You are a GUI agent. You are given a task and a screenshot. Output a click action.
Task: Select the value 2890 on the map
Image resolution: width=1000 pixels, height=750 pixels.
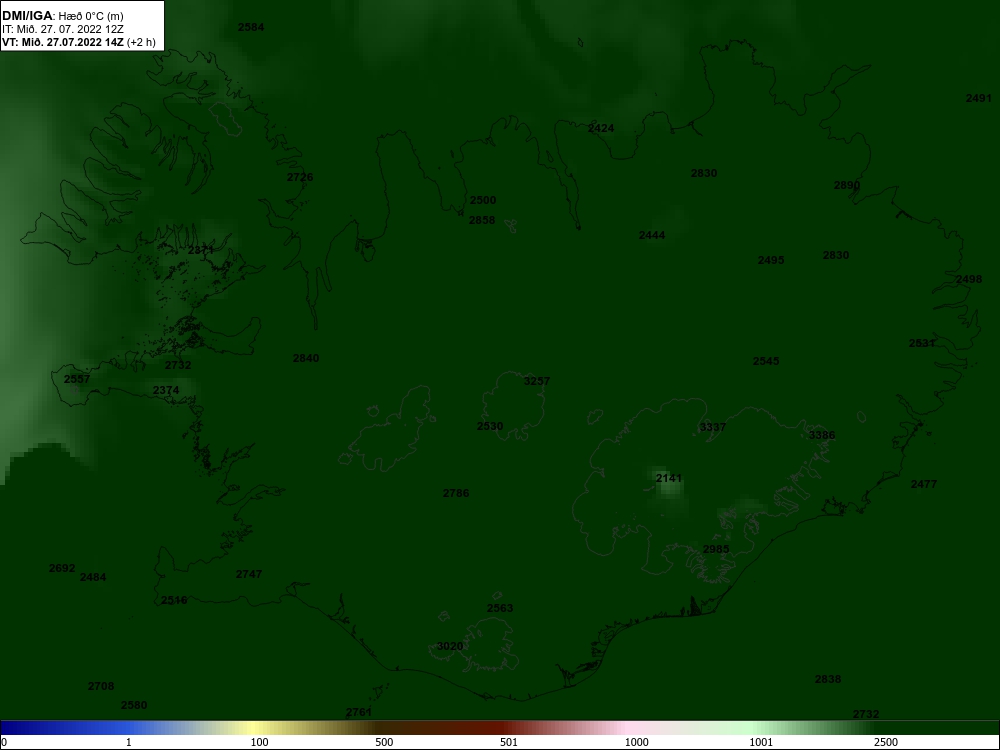(847, 185)
